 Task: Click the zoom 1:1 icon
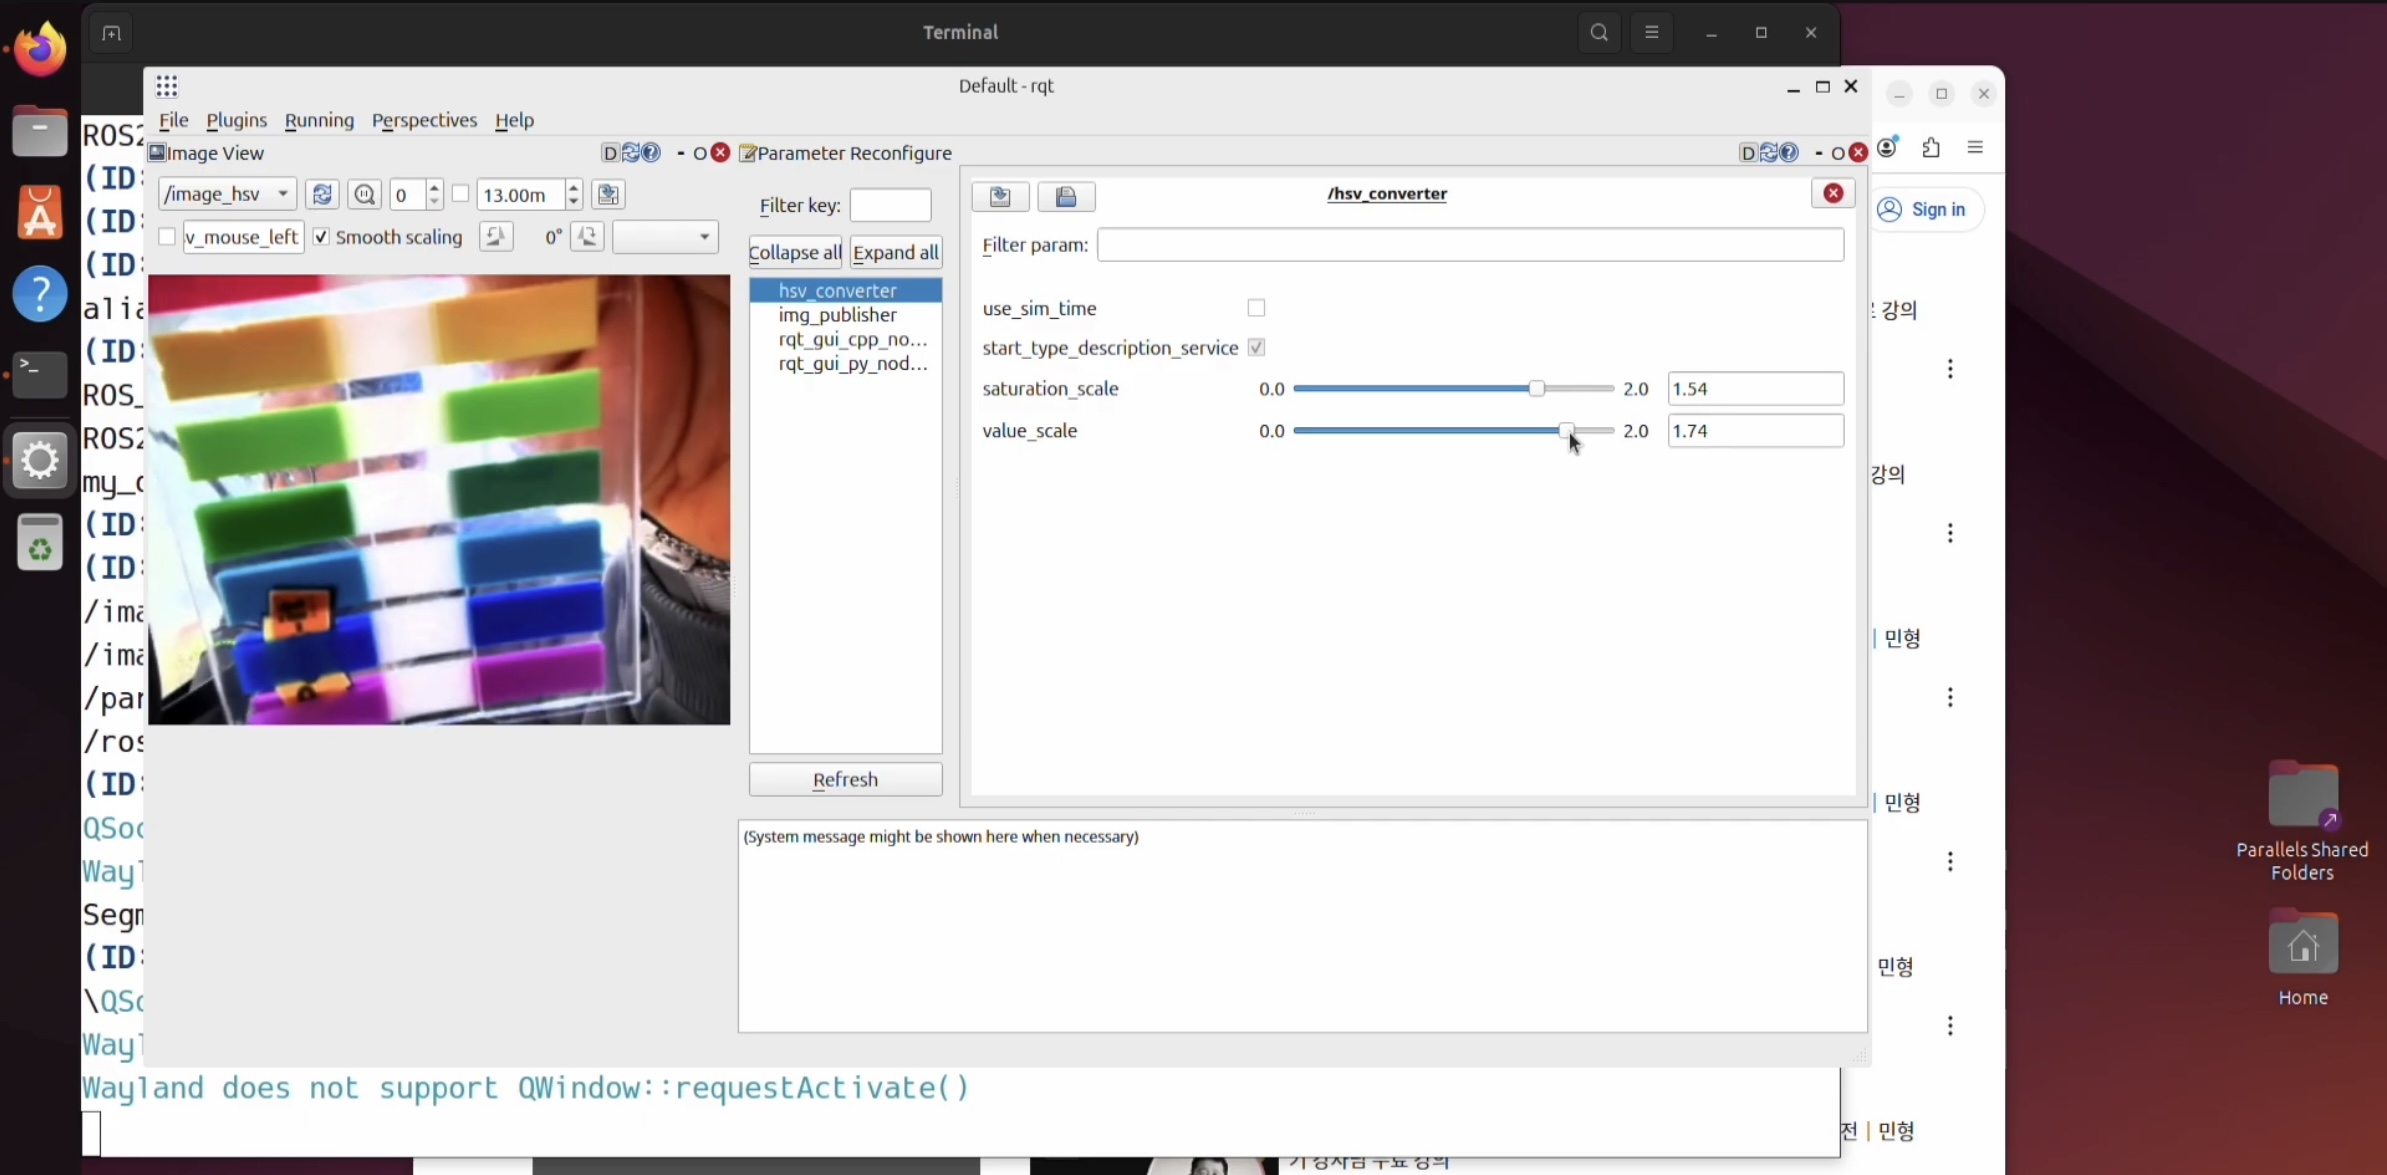point(364,194)
